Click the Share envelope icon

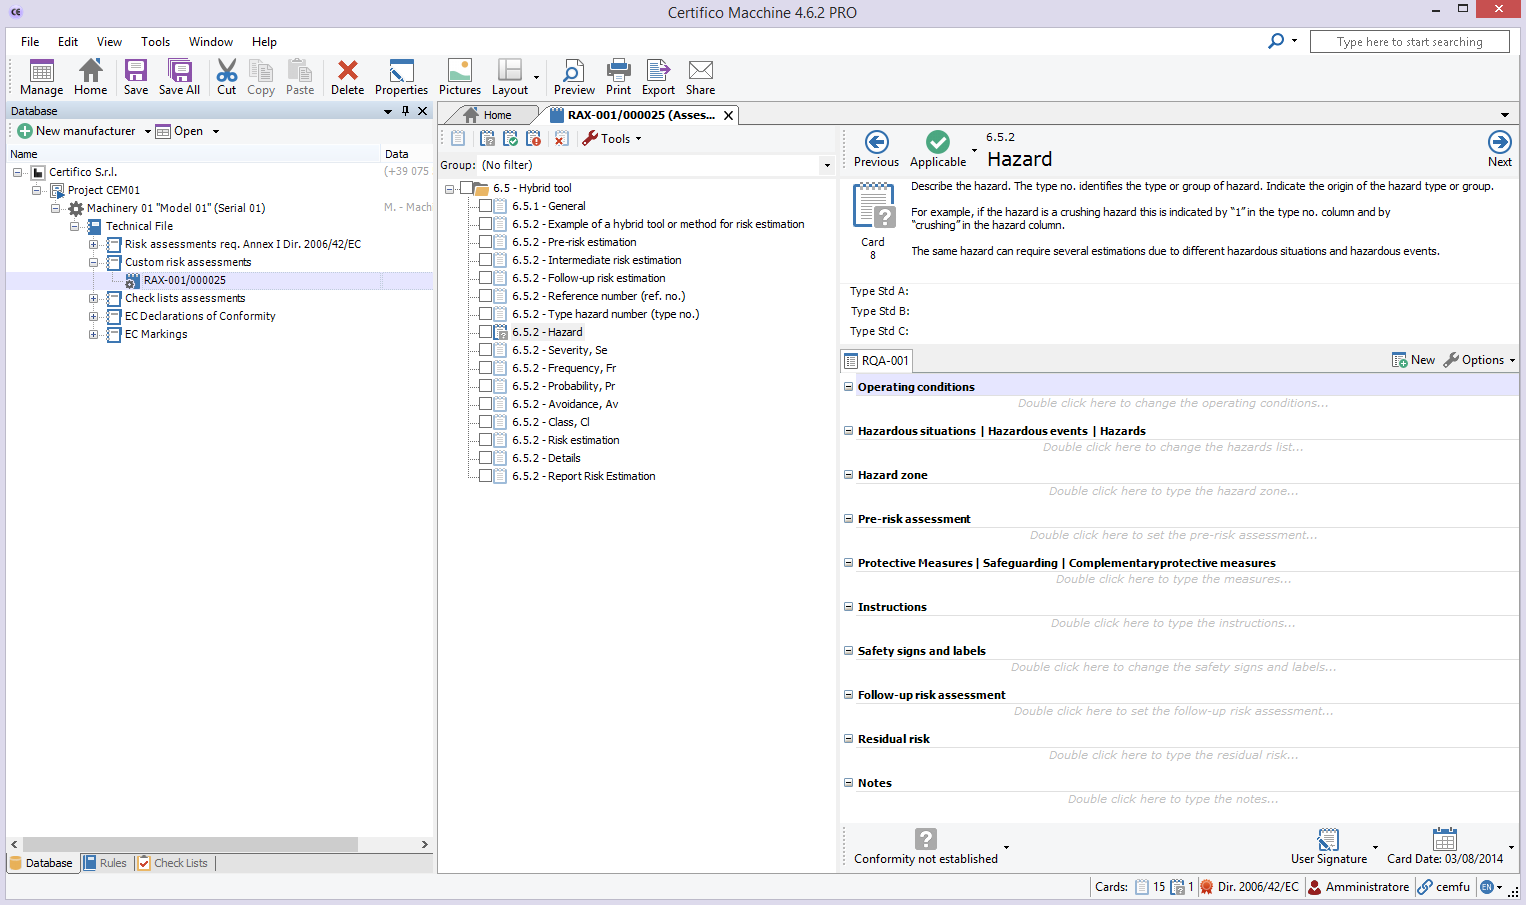click(701, 71)
